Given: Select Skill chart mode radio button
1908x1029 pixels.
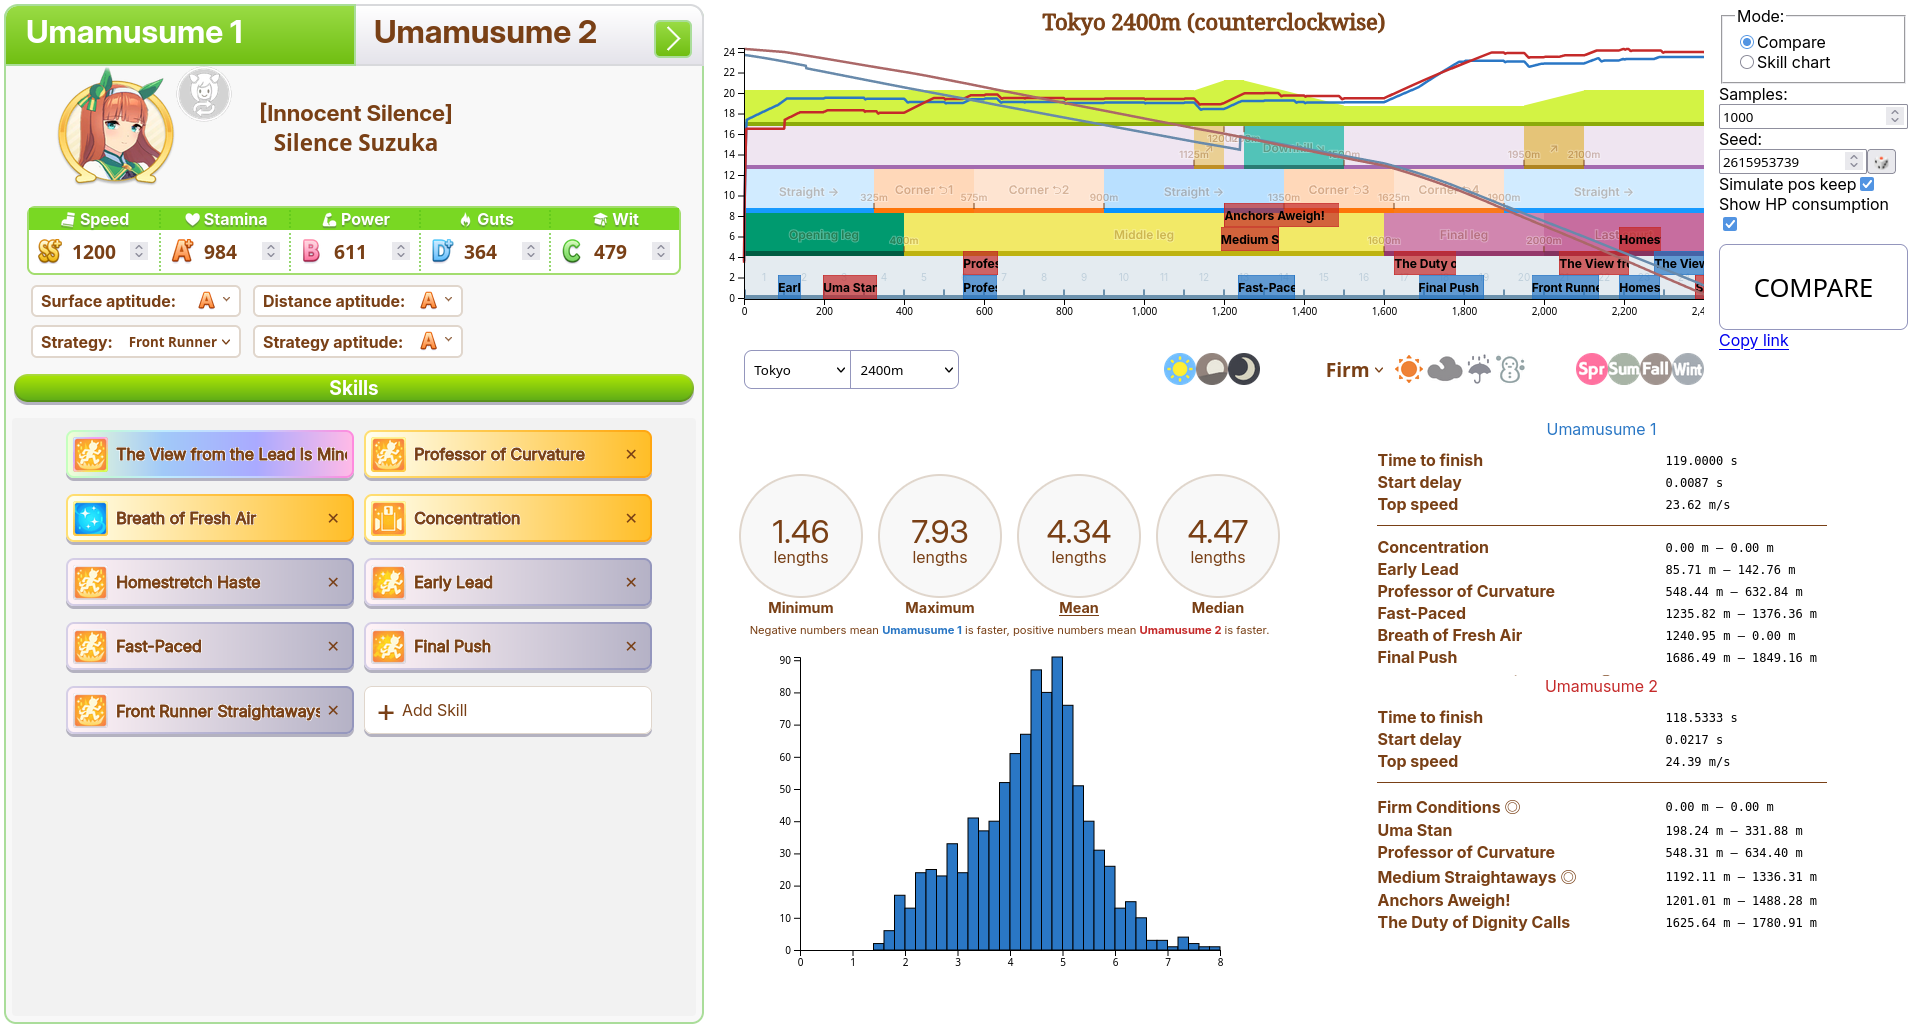Looking at the screenshot, I should [1747, 62].
